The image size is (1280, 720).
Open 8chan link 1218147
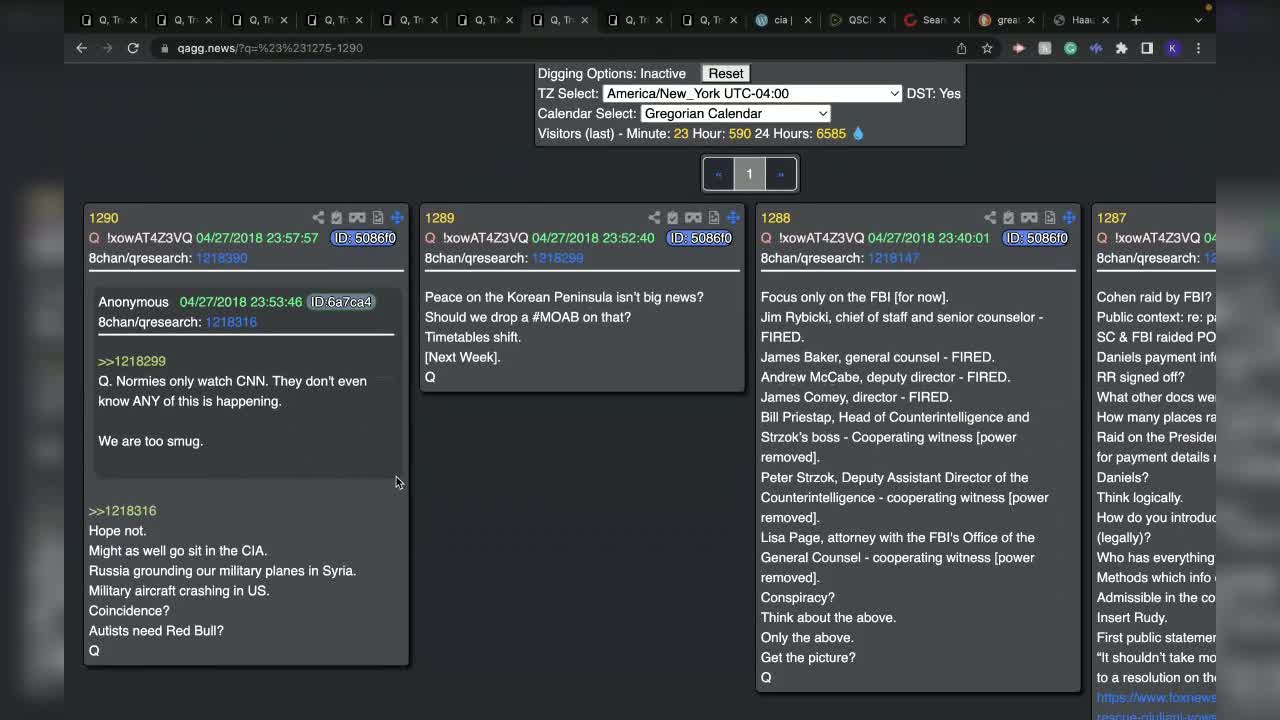[893, 257]
